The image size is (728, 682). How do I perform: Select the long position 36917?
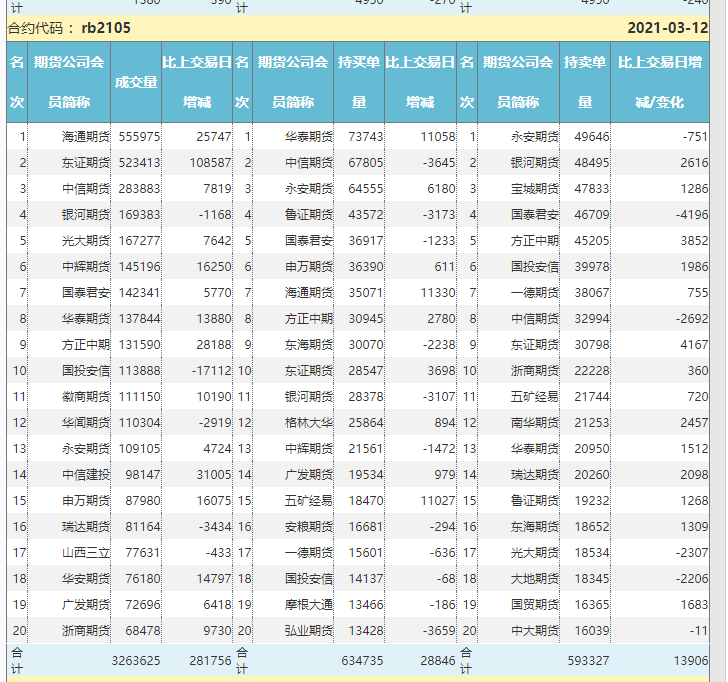366,240
